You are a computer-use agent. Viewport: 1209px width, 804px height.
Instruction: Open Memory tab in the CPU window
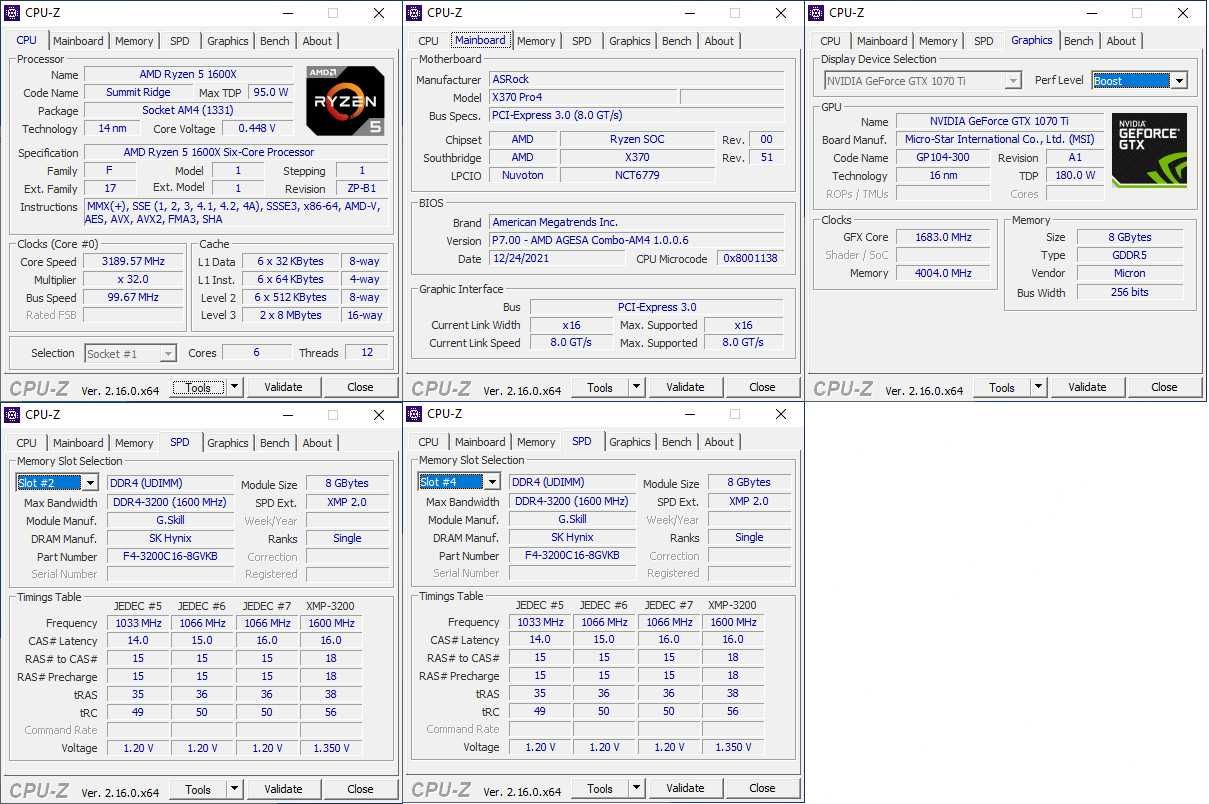(x=134, y=41)
